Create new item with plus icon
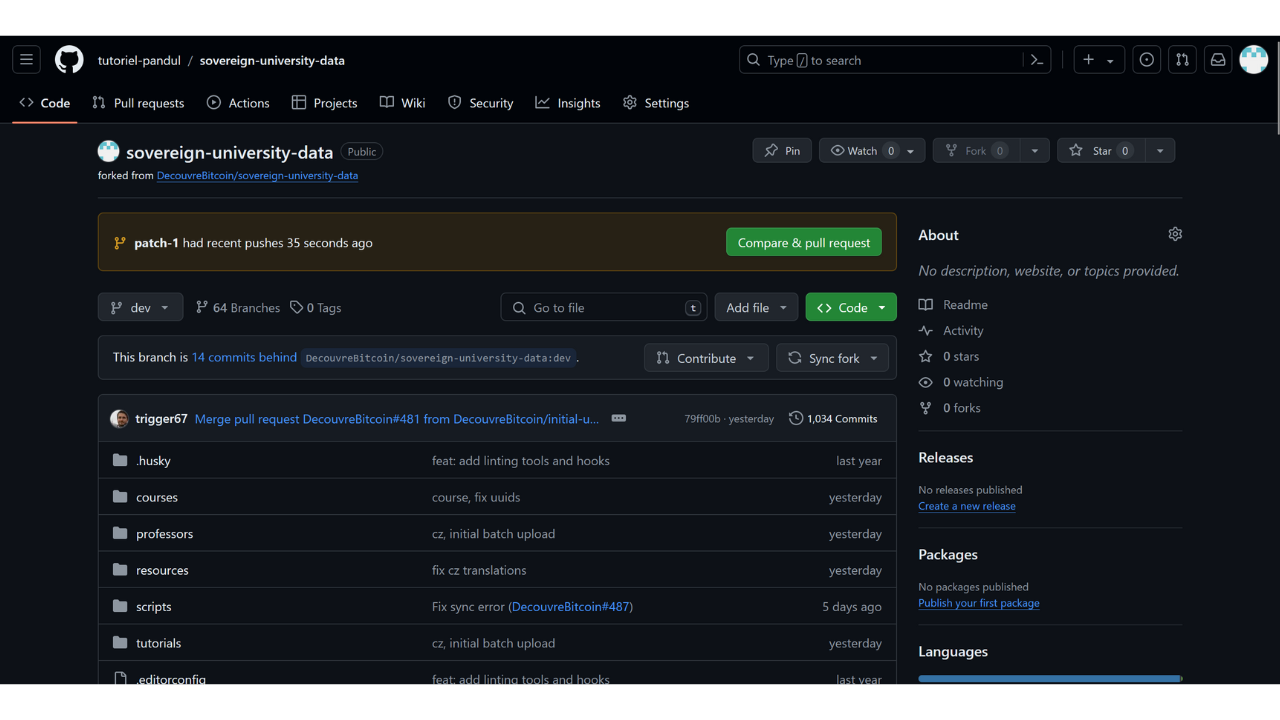 pos(1089,60)
